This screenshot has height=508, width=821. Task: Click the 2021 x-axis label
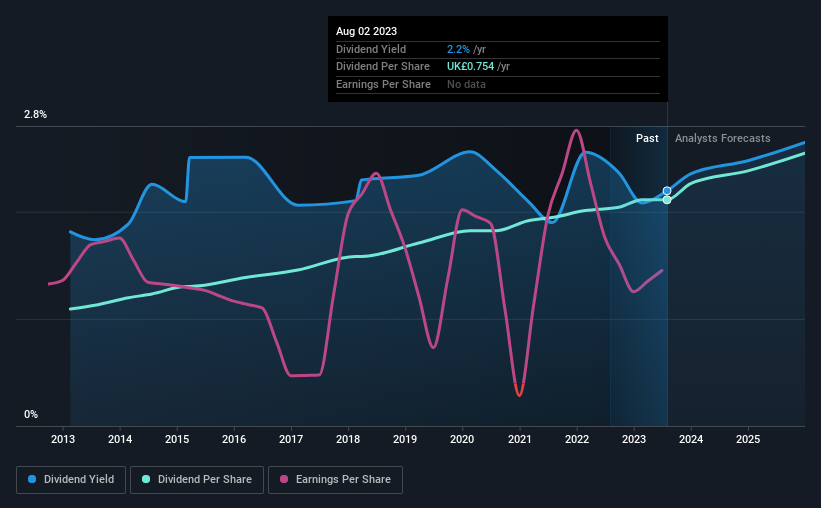click(x=519, y=439)
